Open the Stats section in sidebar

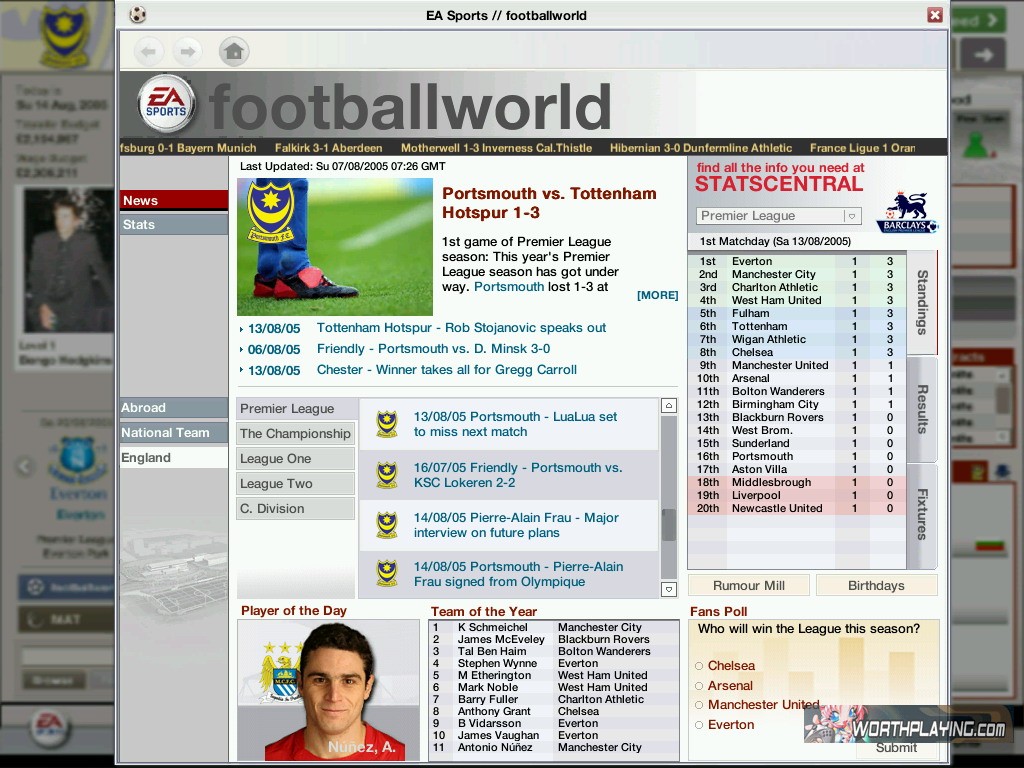click(174, 225)
